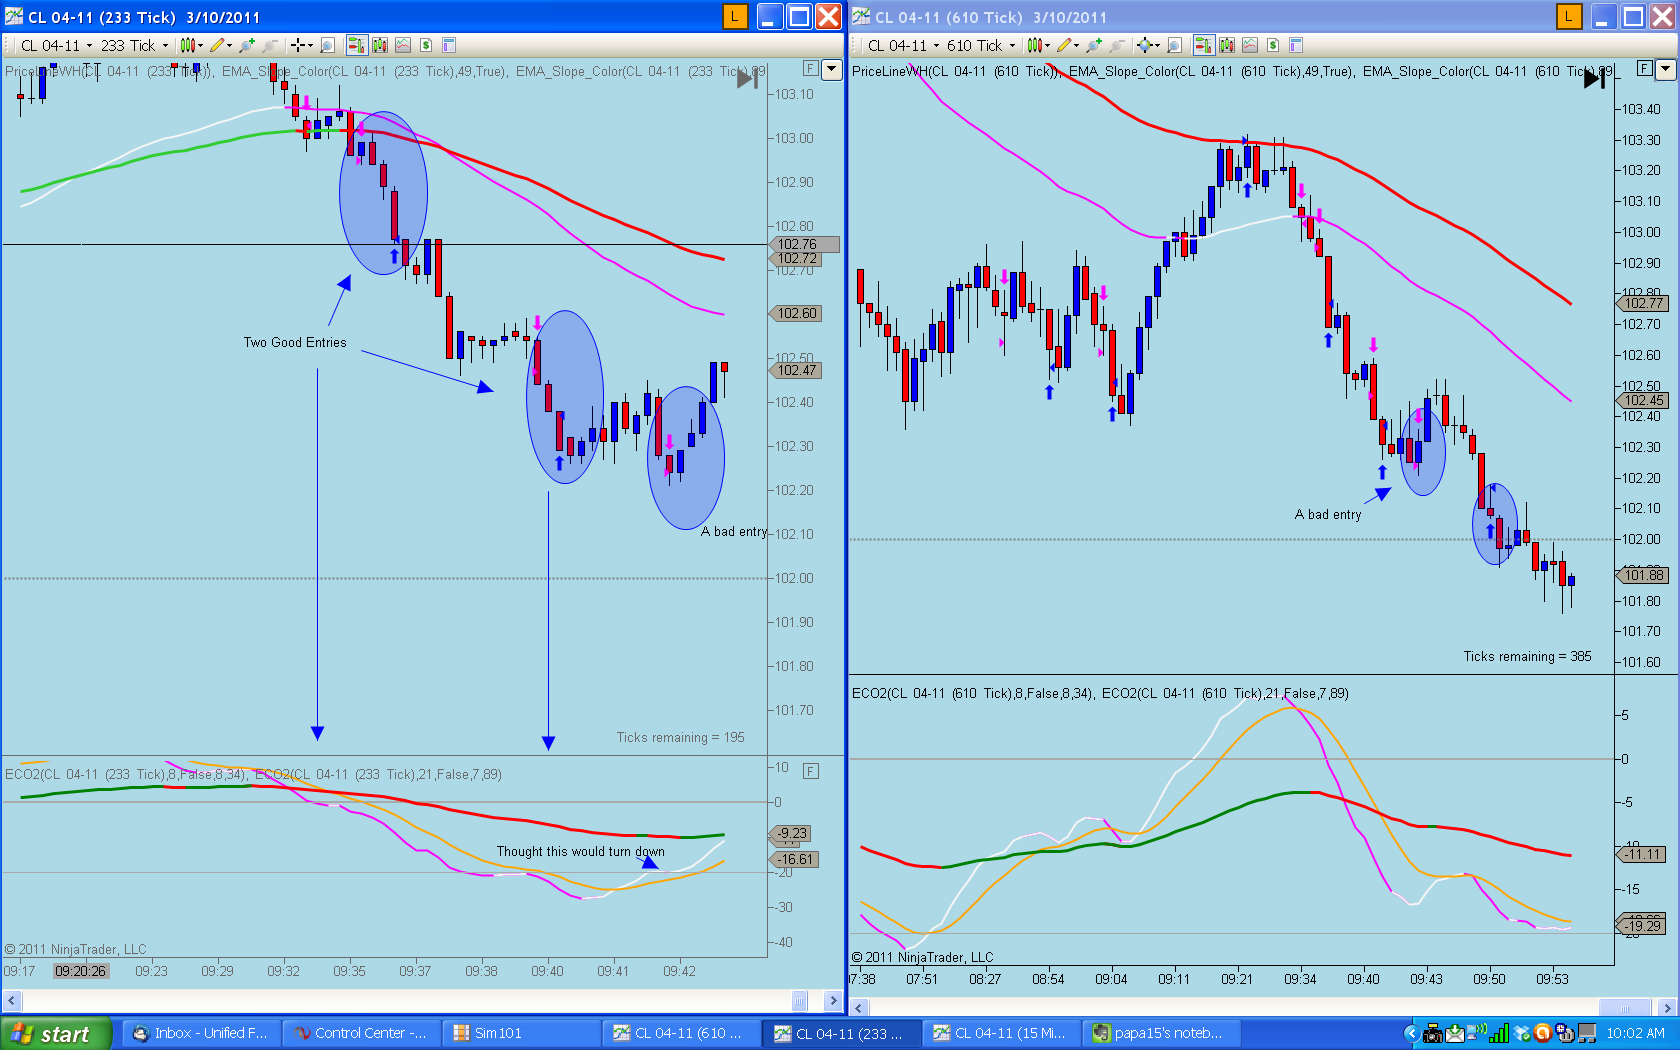1680x1050 pixels.
Task: Choose crosshair cursor in 233 Tick chart
Action: (x=298, y=45)
